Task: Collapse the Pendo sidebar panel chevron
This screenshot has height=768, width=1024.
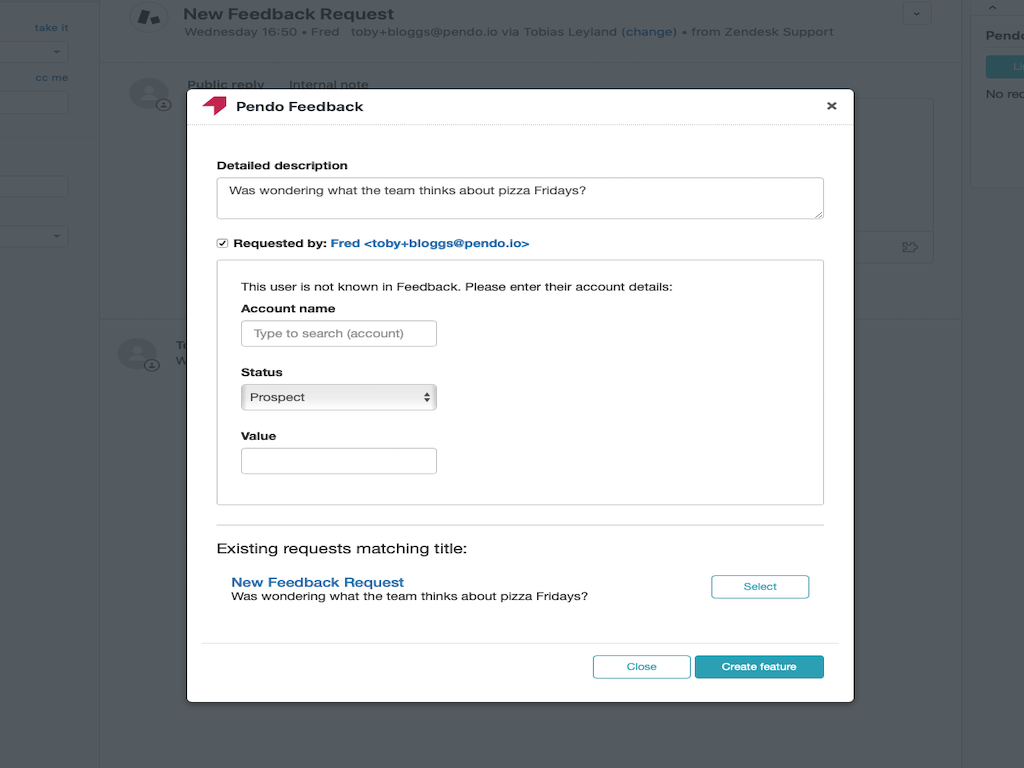Action: [992, 7]
